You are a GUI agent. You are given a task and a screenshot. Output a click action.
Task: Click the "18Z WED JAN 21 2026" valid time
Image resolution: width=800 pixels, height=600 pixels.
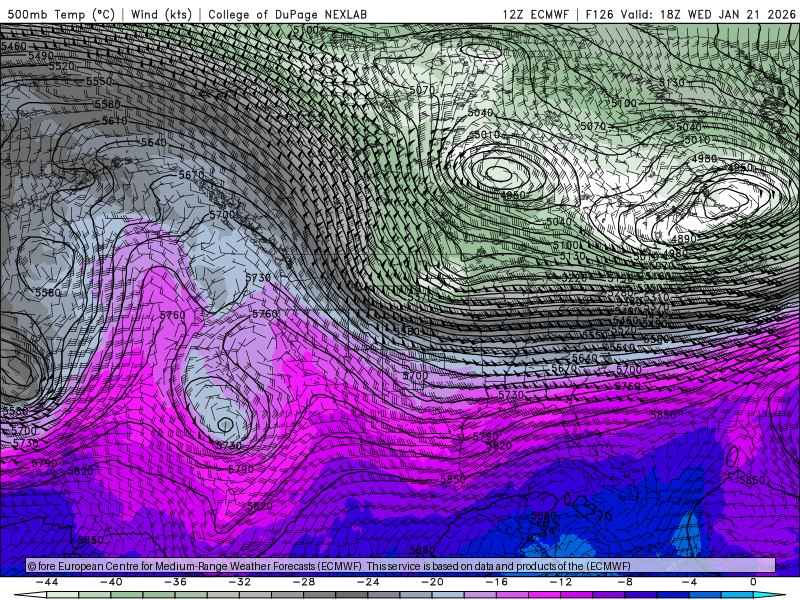(728, 14)
